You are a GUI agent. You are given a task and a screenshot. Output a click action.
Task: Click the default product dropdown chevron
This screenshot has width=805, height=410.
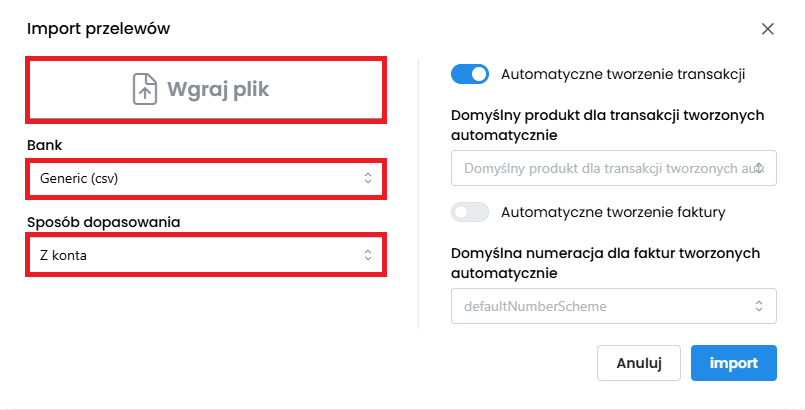(760, 168)
